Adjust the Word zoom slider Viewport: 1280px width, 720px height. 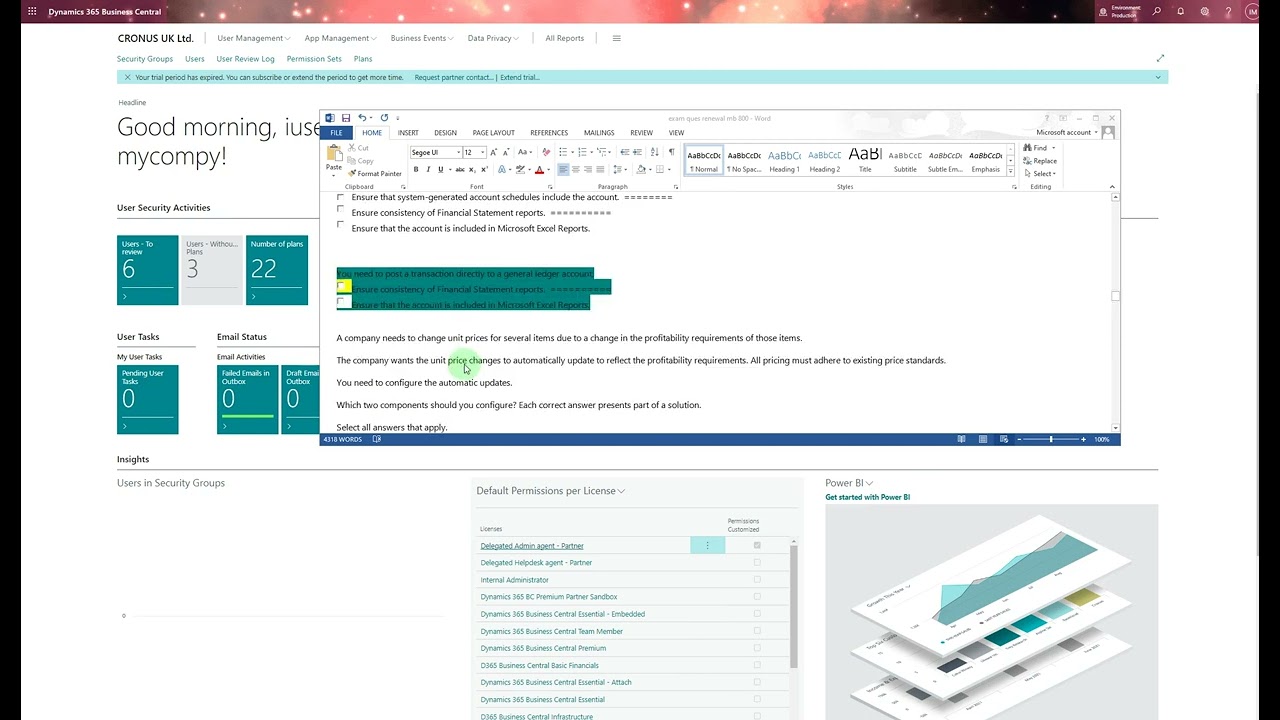(x=1051, y=439)
